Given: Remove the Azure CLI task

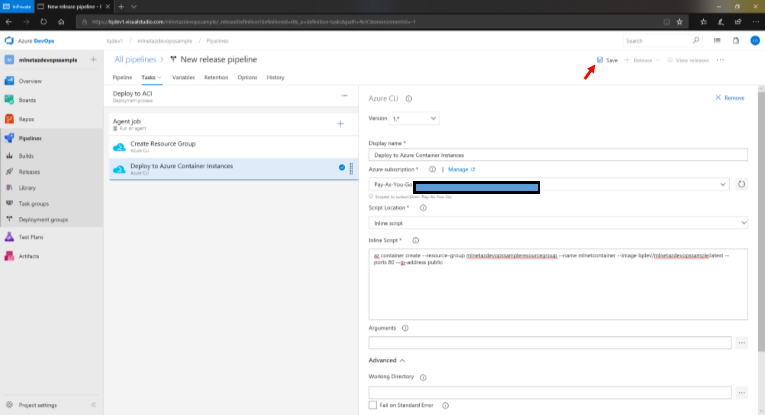Looking at the screenshot, I should pyautogui.click(x=730, y=98).
